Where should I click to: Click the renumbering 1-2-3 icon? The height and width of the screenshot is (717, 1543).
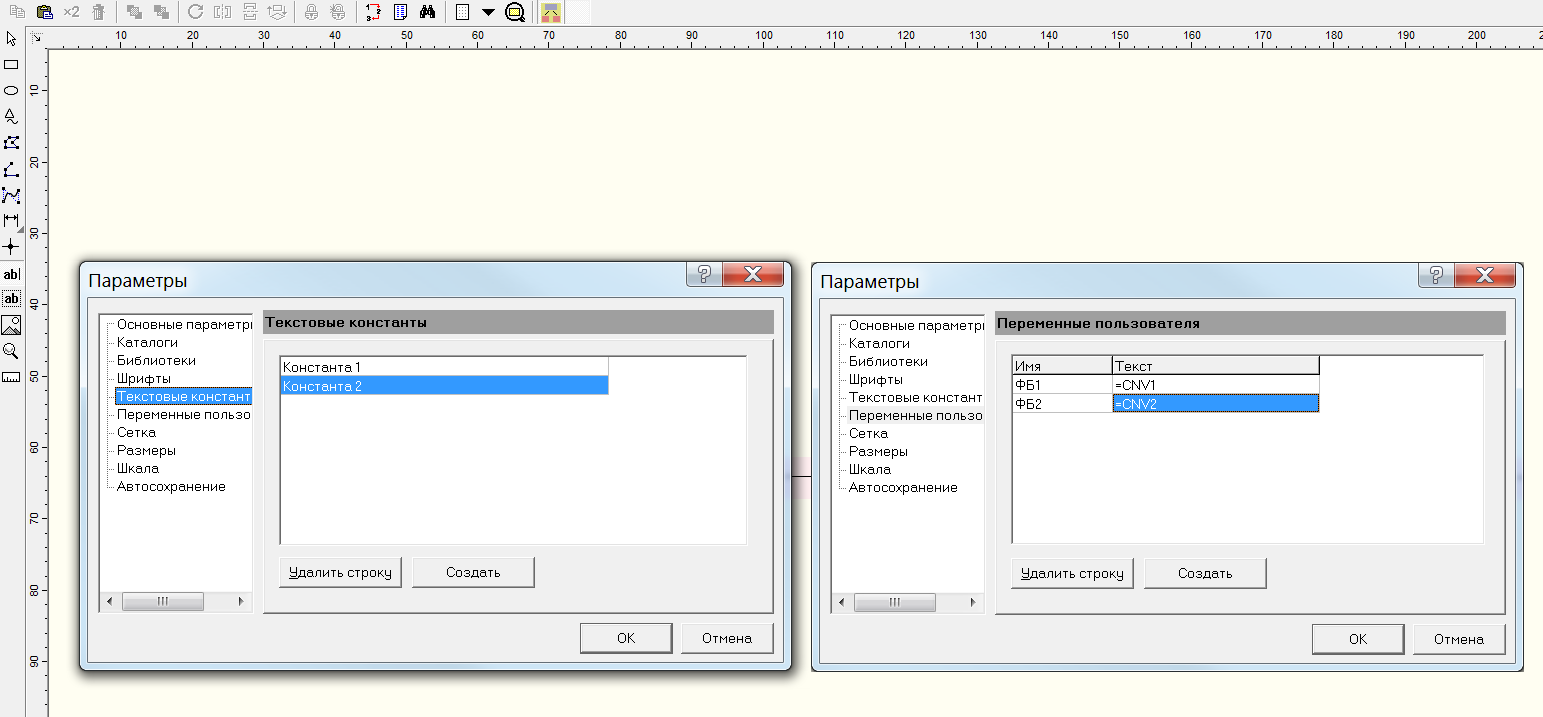click(373, 12)
